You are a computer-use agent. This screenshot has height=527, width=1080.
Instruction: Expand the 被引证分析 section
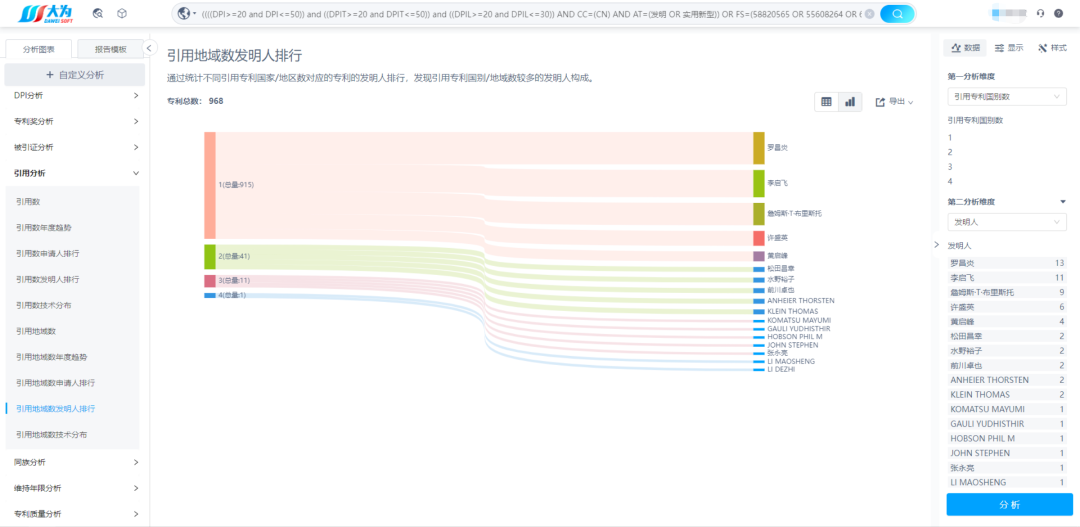(x=76, y=147)
